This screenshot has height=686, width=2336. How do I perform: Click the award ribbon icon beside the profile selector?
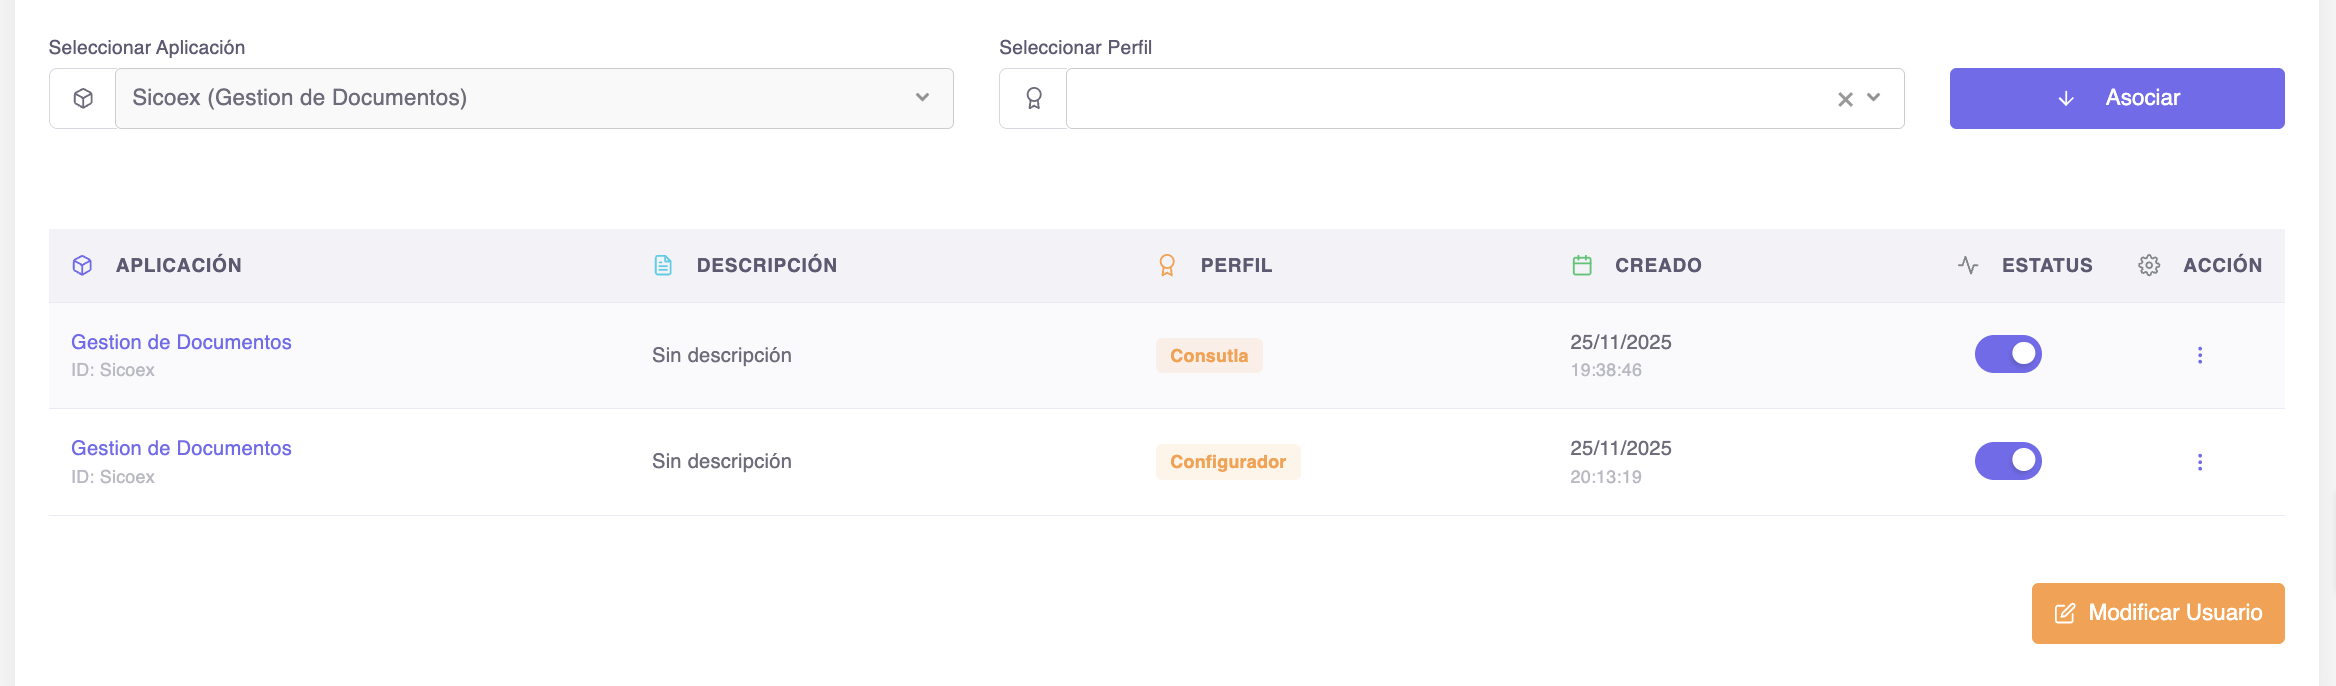[x=1034, y=98]
